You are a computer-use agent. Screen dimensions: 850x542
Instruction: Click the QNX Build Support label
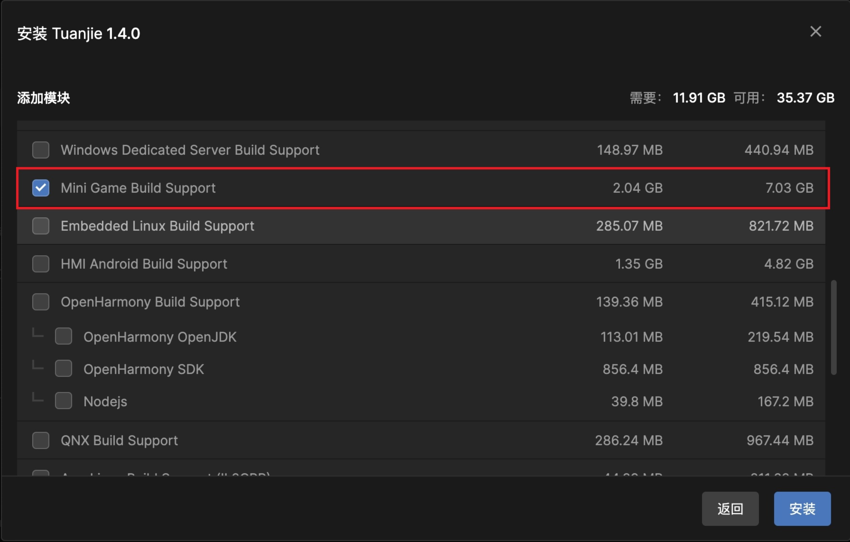(119, 440)
